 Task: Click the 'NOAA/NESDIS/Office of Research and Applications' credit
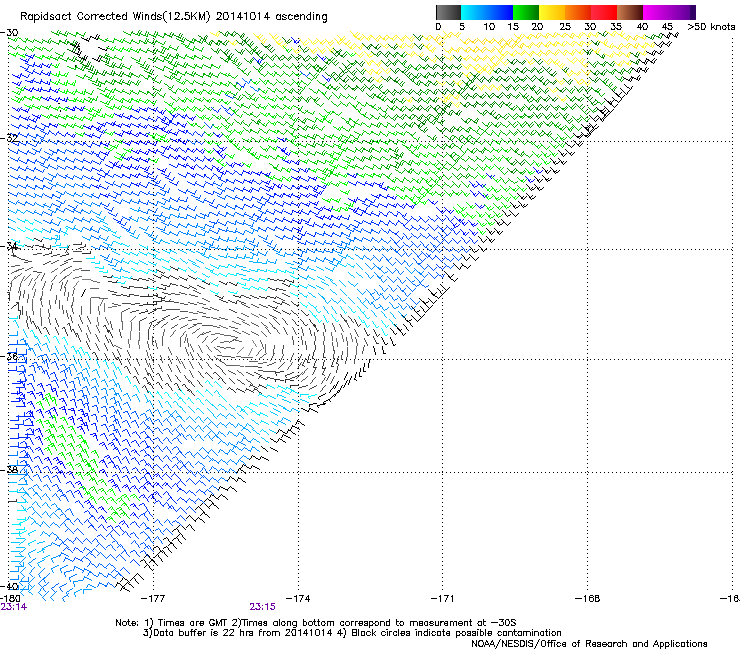tap(589, 644)
